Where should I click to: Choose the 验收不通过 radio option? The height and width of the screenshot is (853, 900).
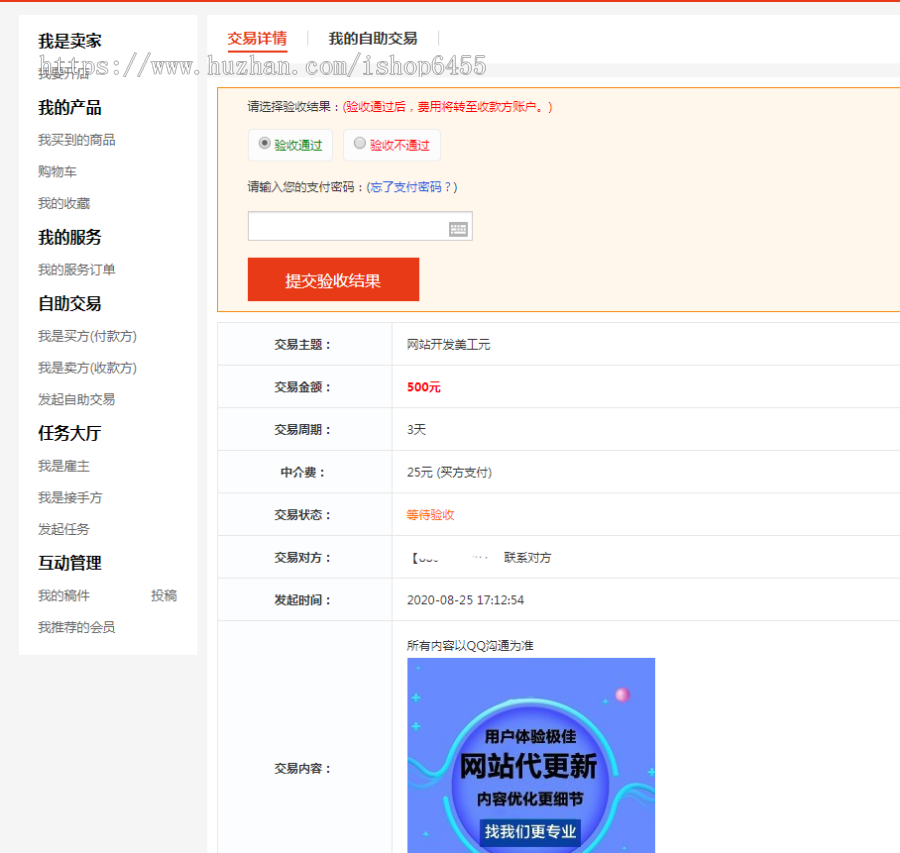click(391, 144)
